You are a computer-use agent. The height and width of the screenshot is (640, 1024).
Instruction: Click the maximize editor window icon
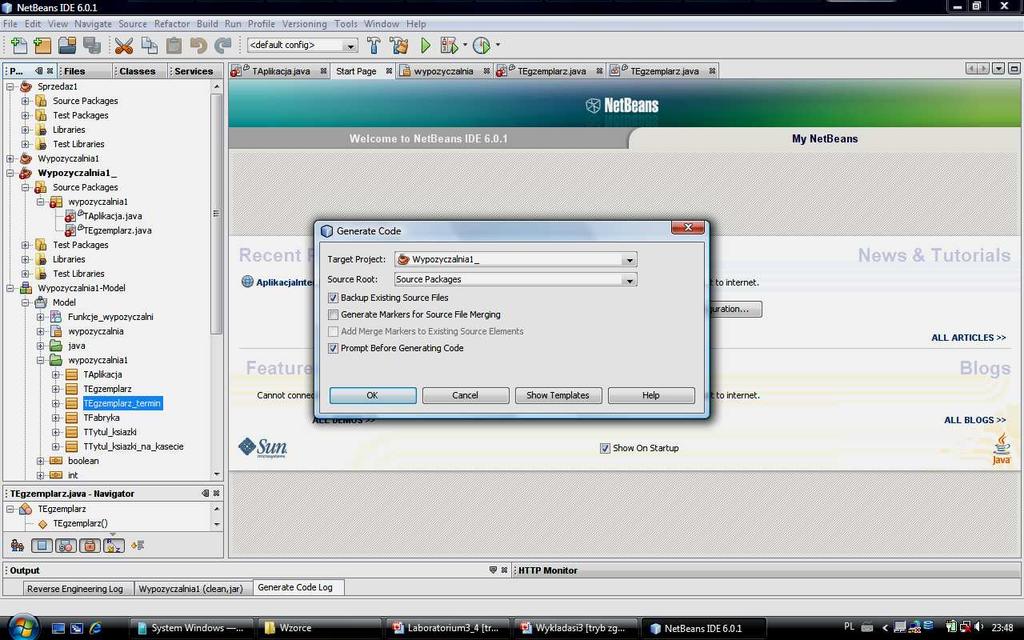1014,68
